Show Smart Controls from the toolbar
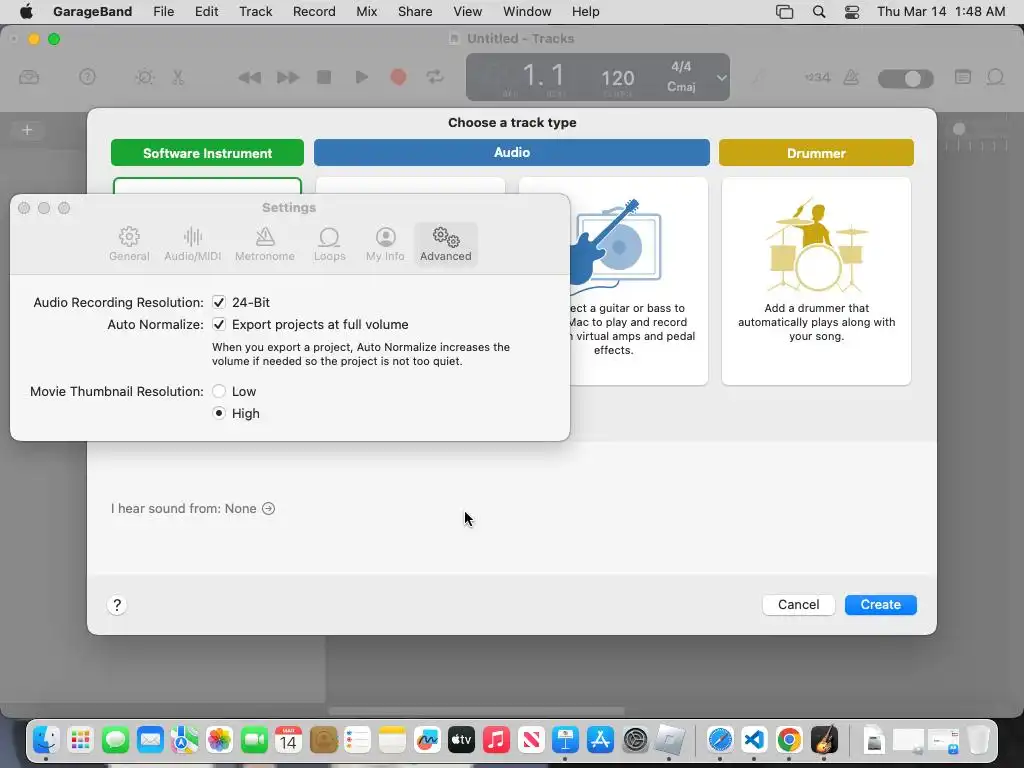This screenshot has width=1024, height=768. pos(144,77)
